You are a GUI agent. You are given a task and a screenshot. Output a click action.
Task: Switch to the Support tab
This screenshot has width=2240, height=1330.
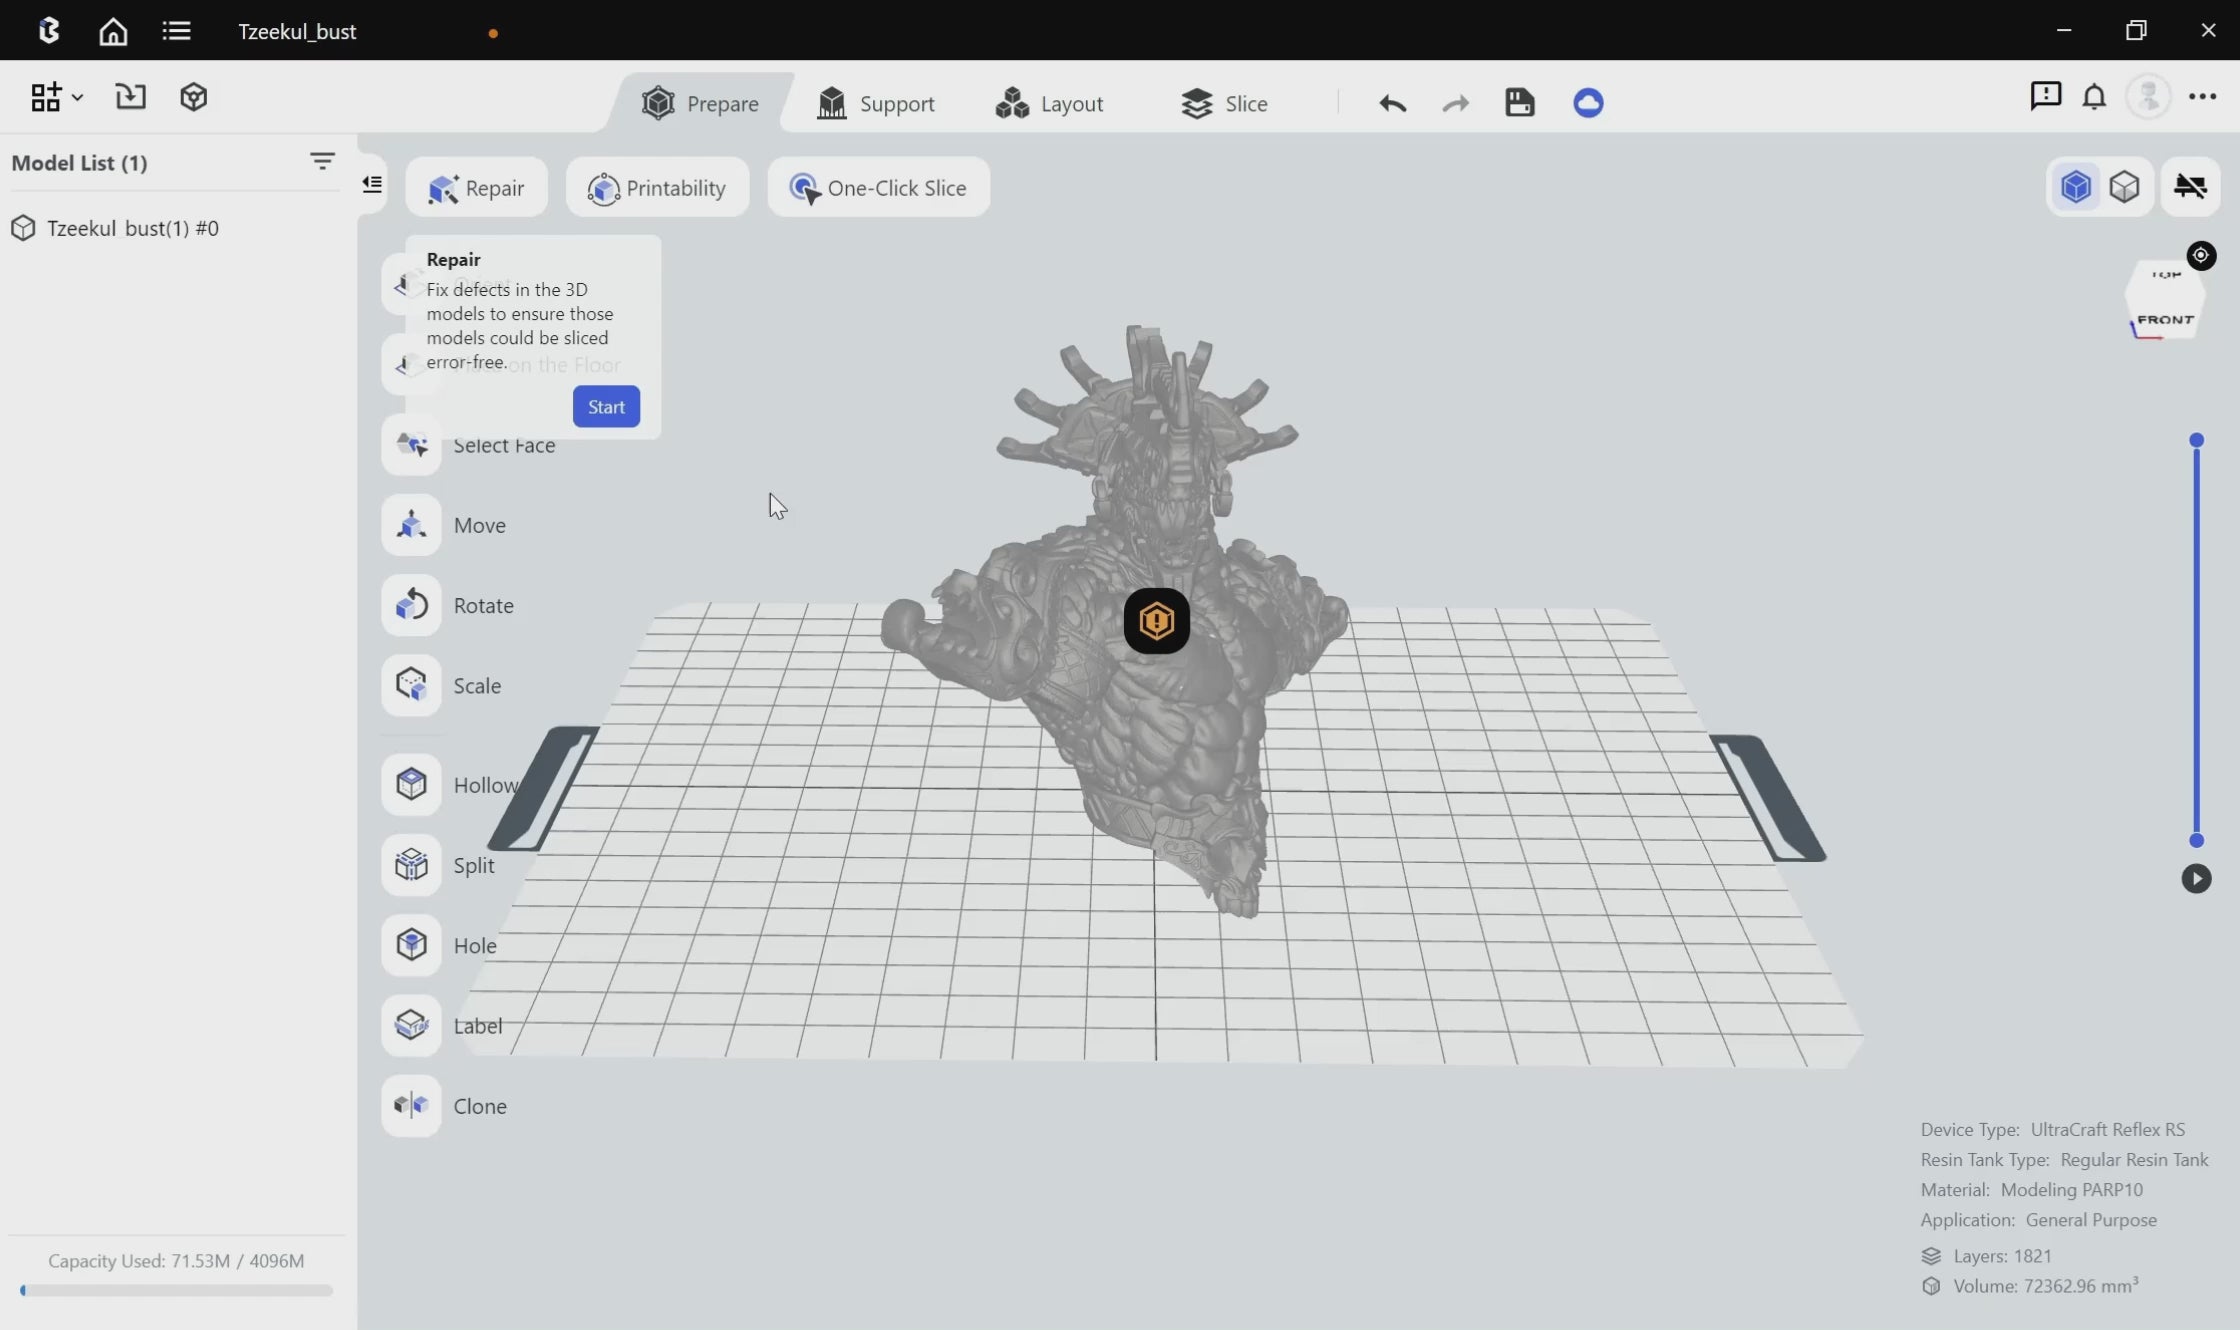click(x=876, y=104)
